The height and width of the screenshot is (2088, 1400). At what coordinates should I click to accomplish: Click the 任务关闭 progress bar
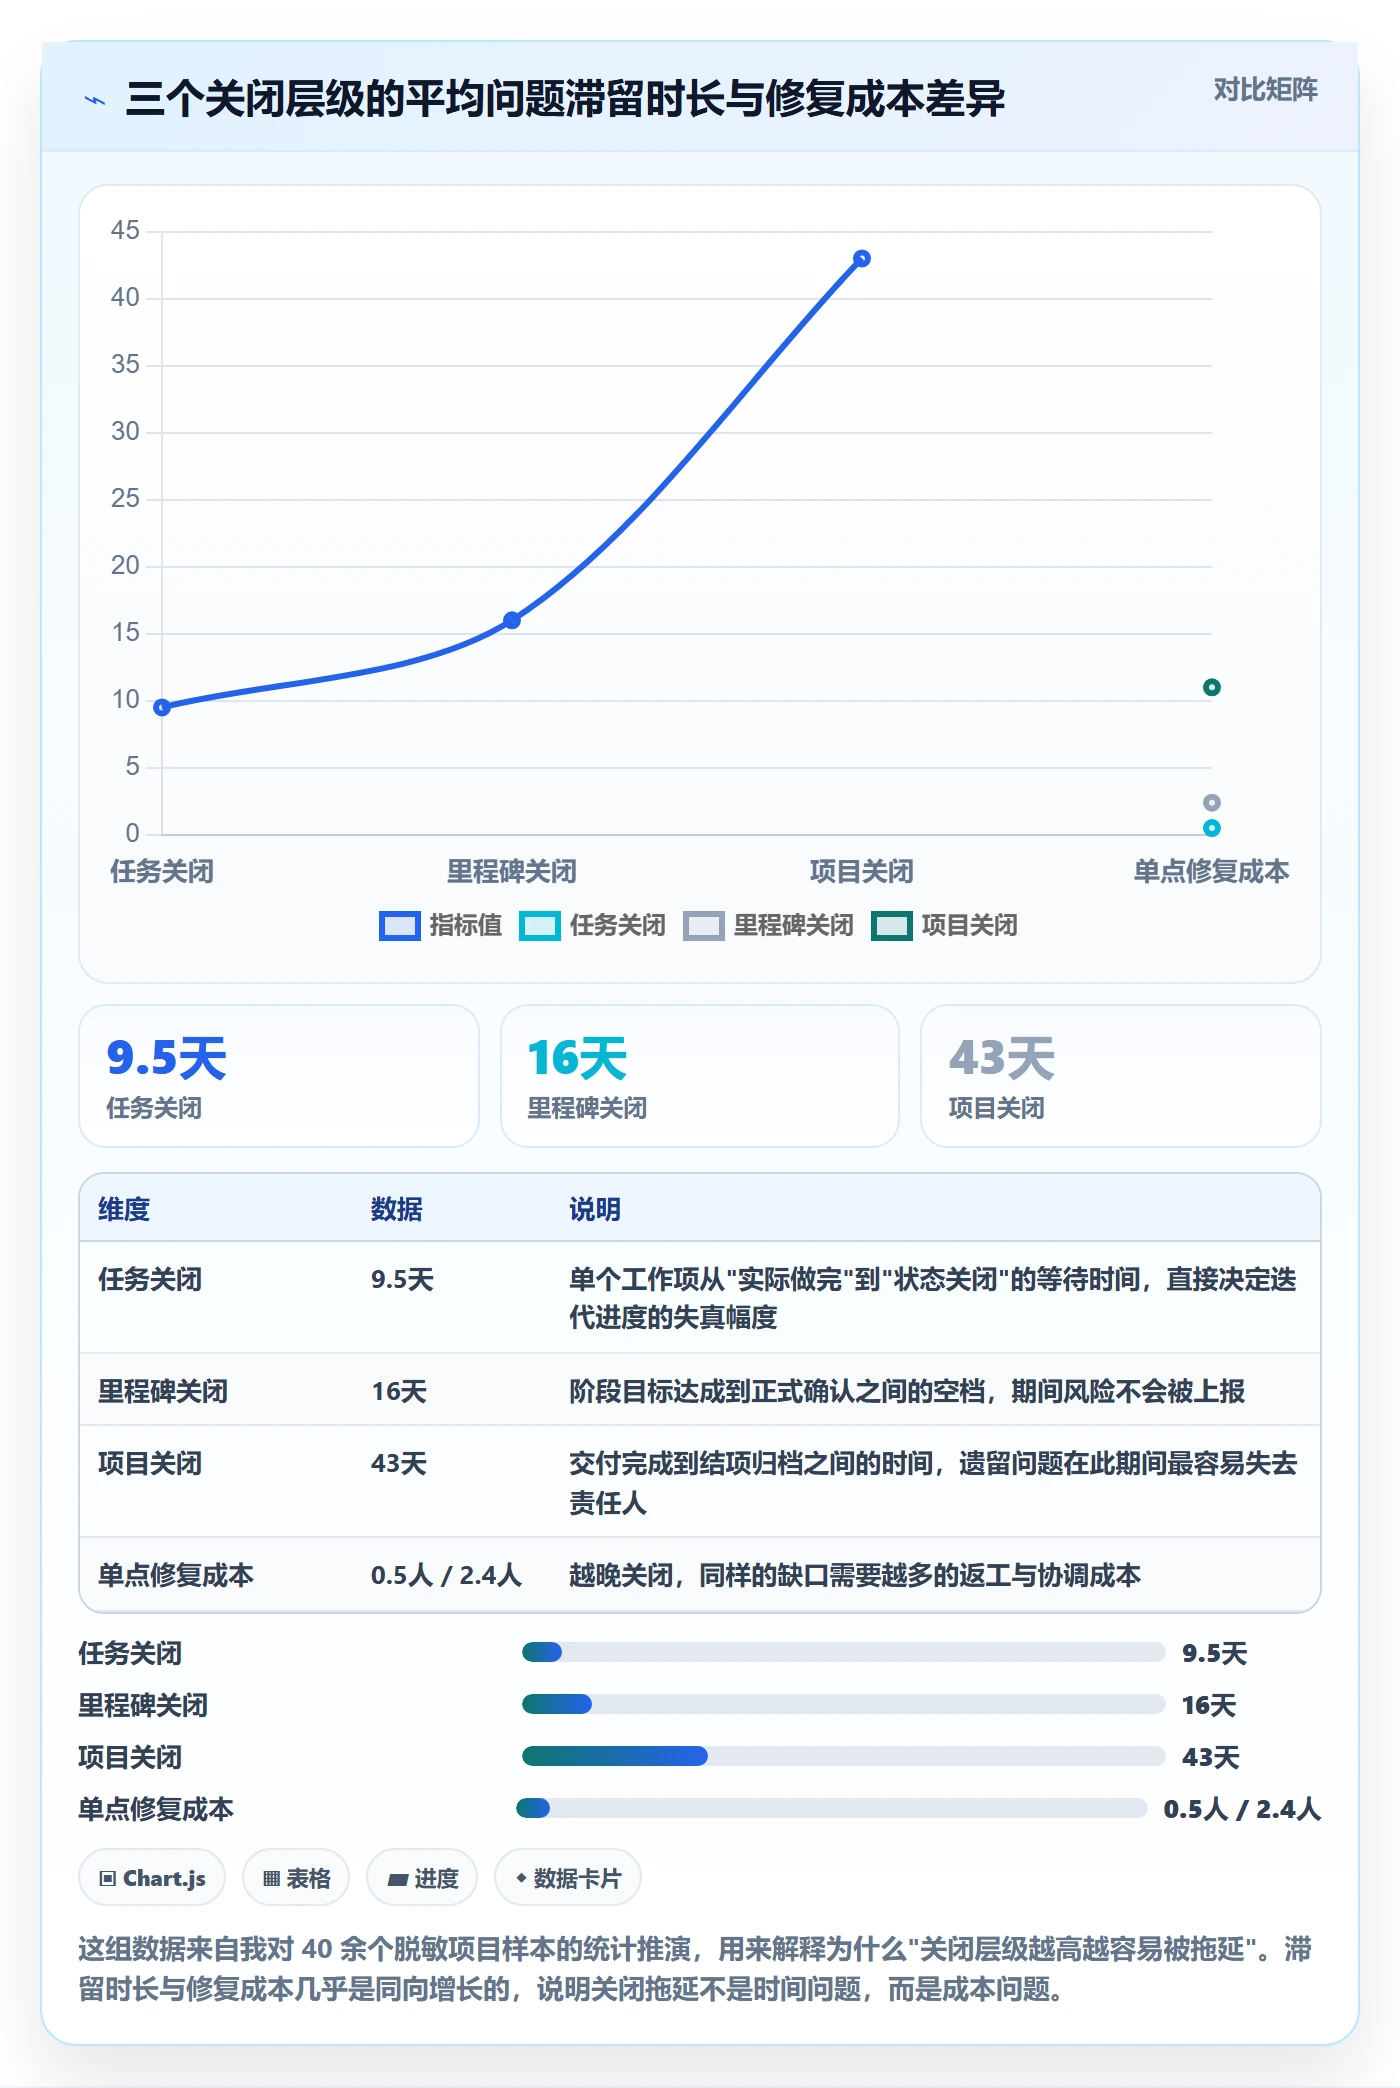[844, 1652]
